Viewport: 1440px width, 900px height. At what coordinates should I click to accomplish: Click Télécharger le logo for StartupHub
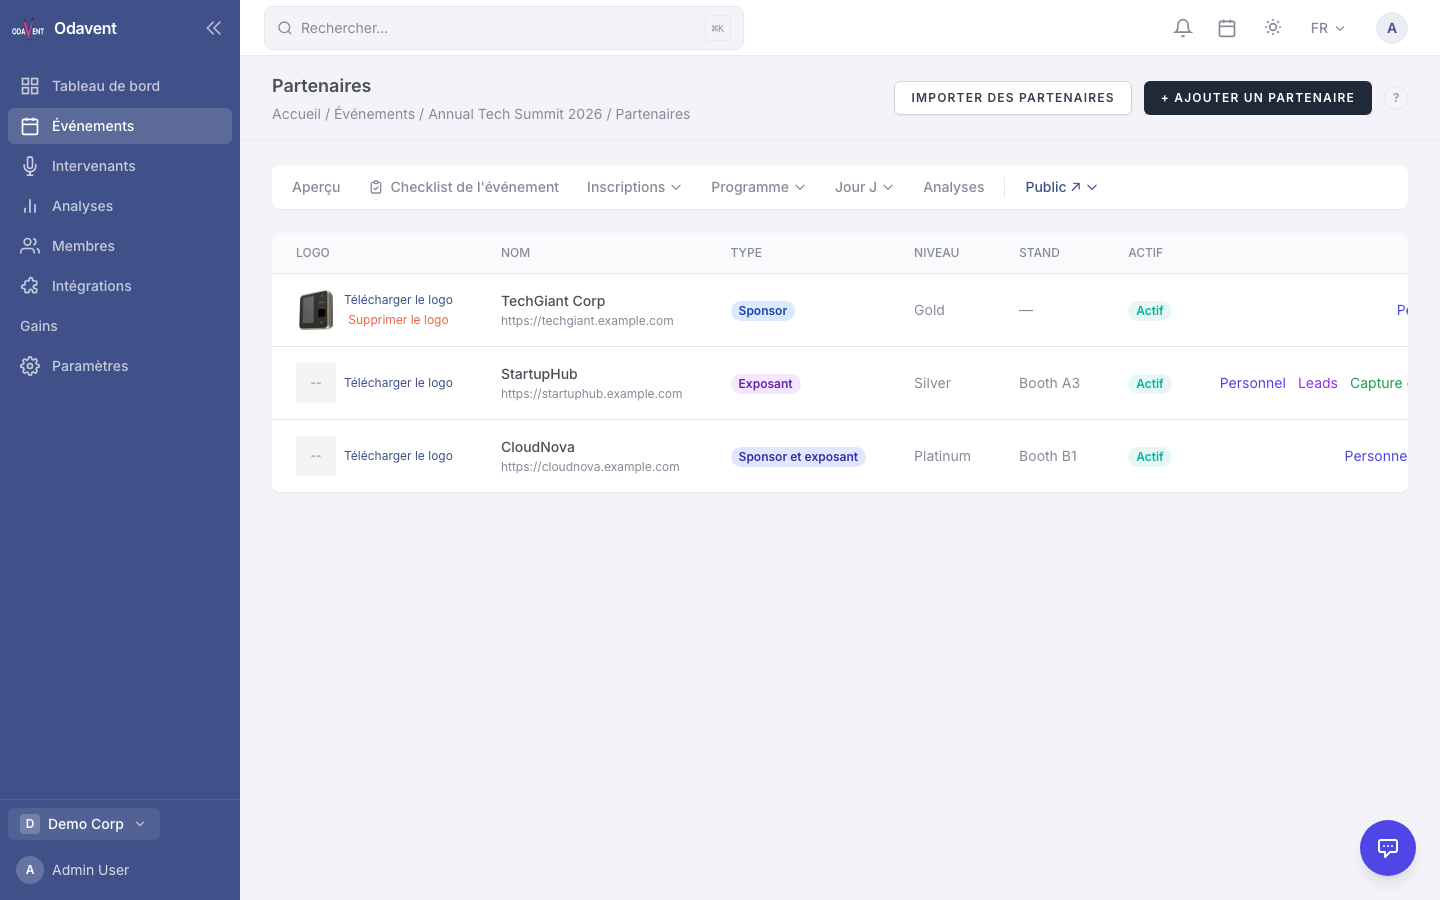point(398,383)
